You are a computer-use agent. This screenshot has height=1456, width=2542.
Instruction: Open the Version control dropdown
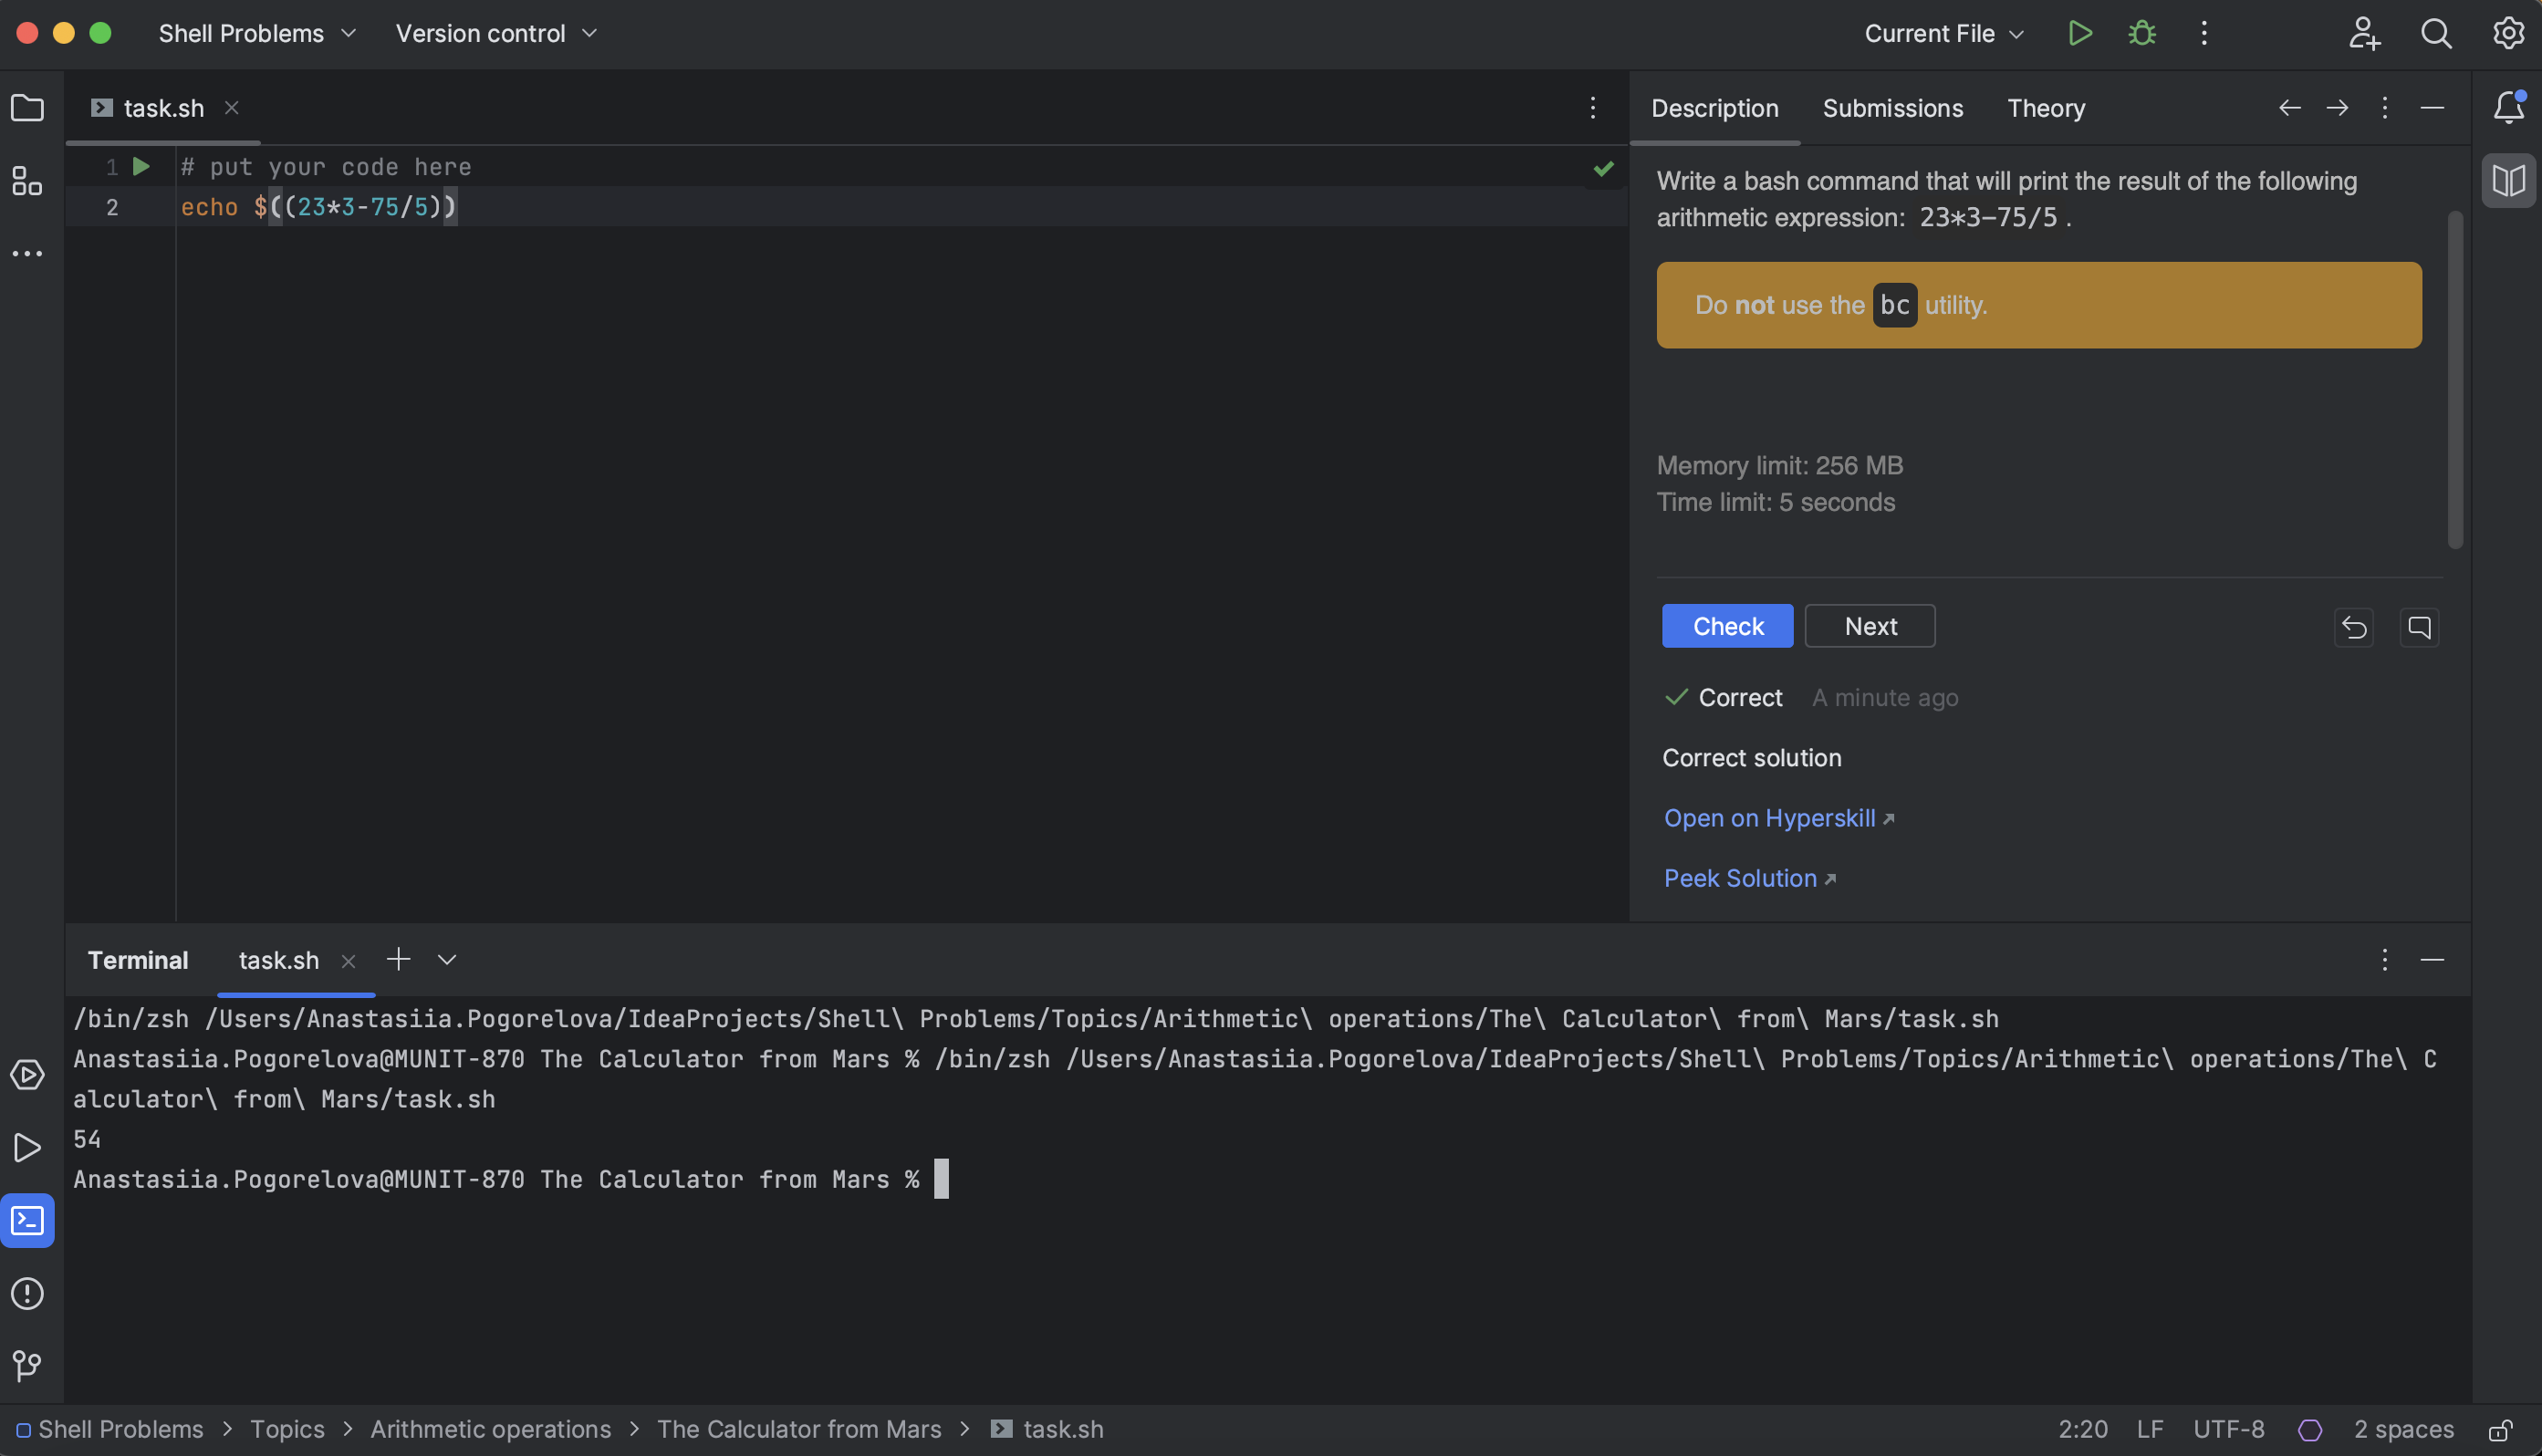496,33
